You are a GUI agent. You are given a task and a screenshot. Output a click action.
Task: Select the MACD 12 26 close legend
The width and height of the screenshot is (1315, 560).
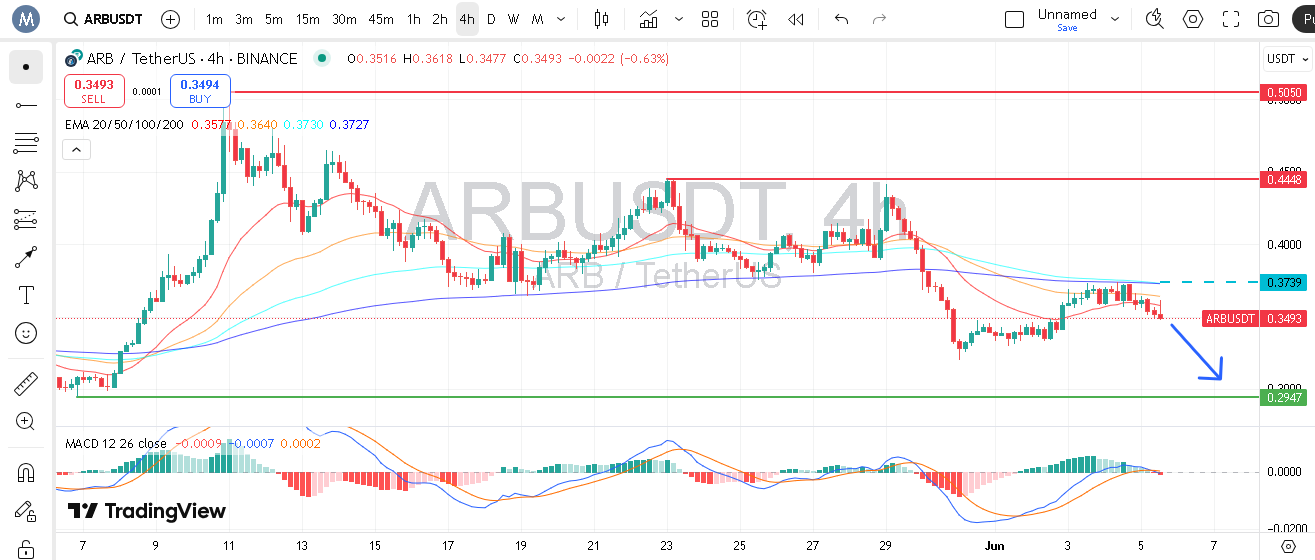[x=117, y=443]
